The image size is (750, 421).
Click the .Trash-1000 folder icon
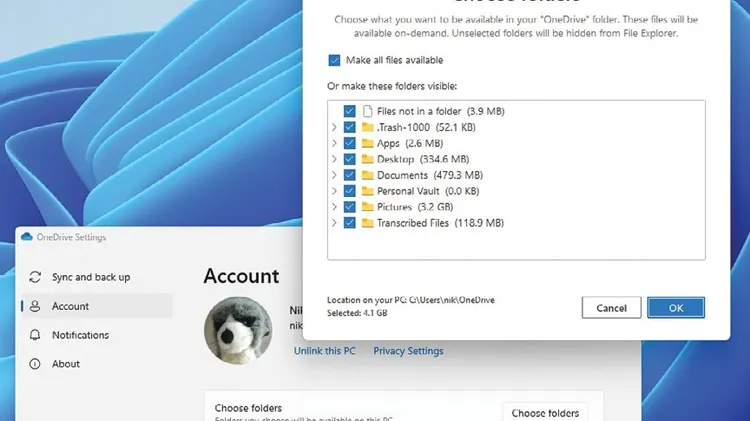pos(367,127)
